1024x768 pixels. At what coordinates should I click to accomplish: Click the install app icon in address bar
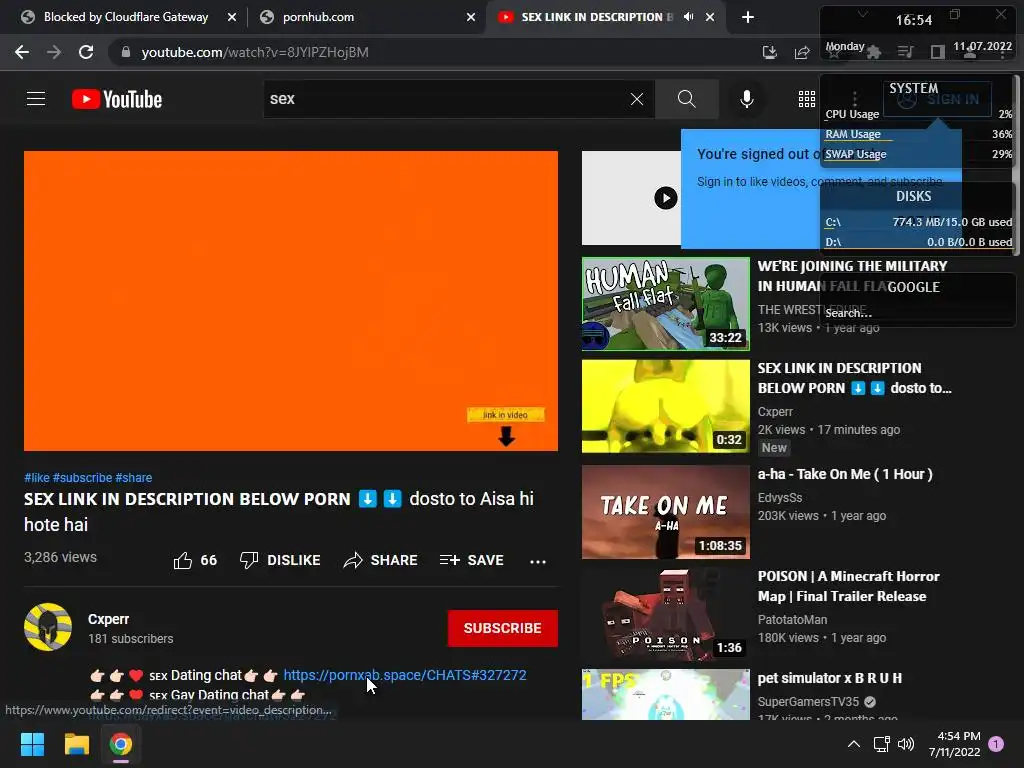[770, 52]
